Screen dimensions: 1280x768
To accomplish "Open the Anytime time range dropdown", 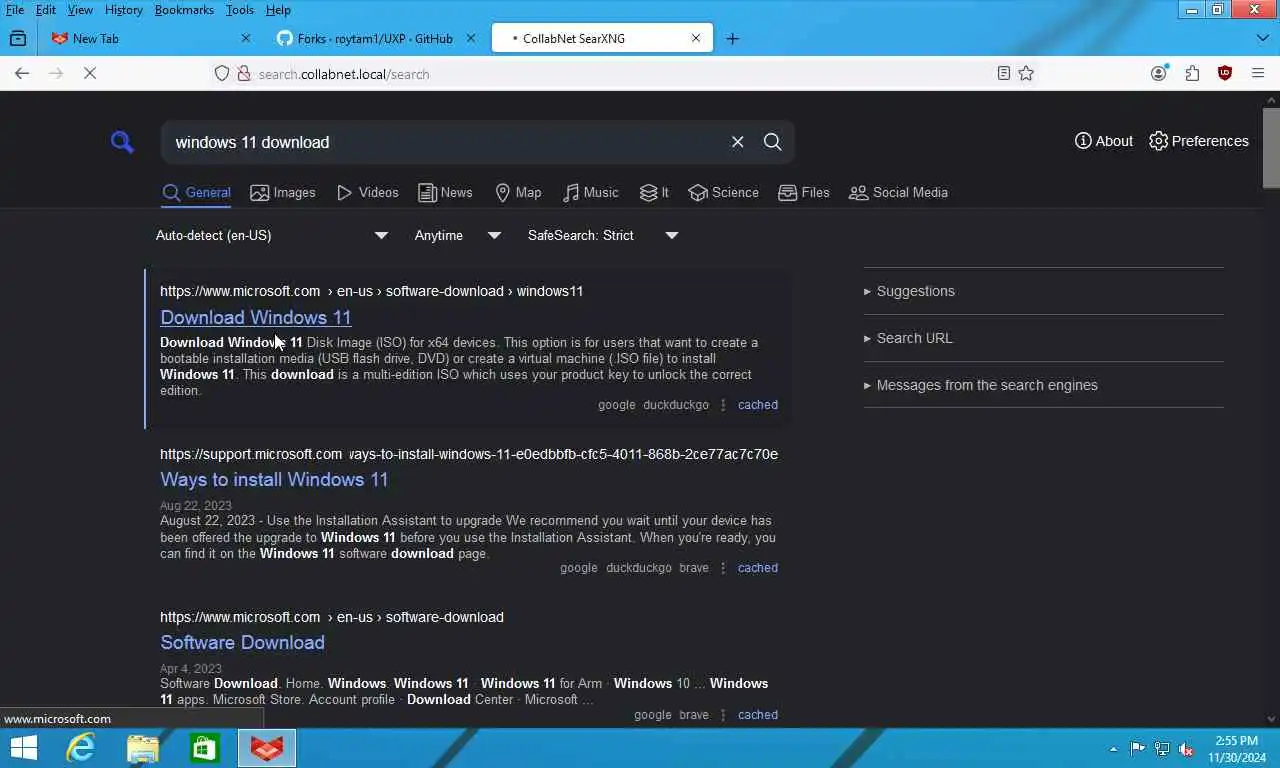I will coord(457,235).
